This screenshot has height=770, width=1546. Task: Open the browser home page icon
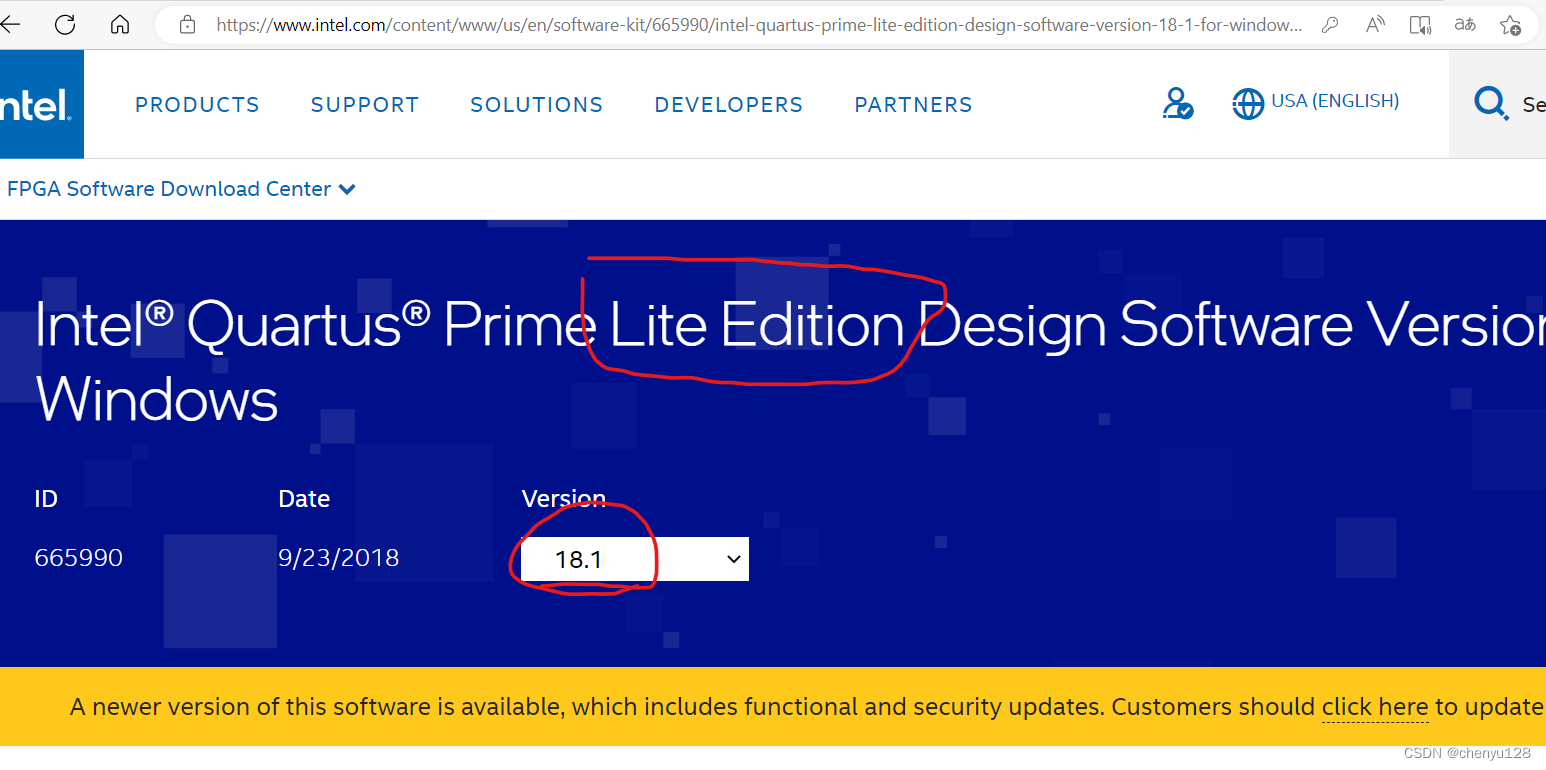120,25
